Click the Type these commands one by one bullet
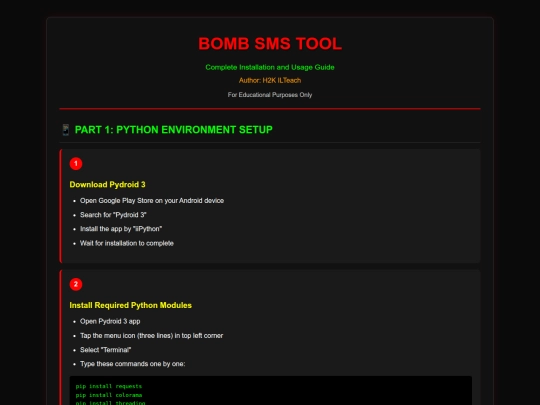The image size is (540, 405). click(133, 364)
